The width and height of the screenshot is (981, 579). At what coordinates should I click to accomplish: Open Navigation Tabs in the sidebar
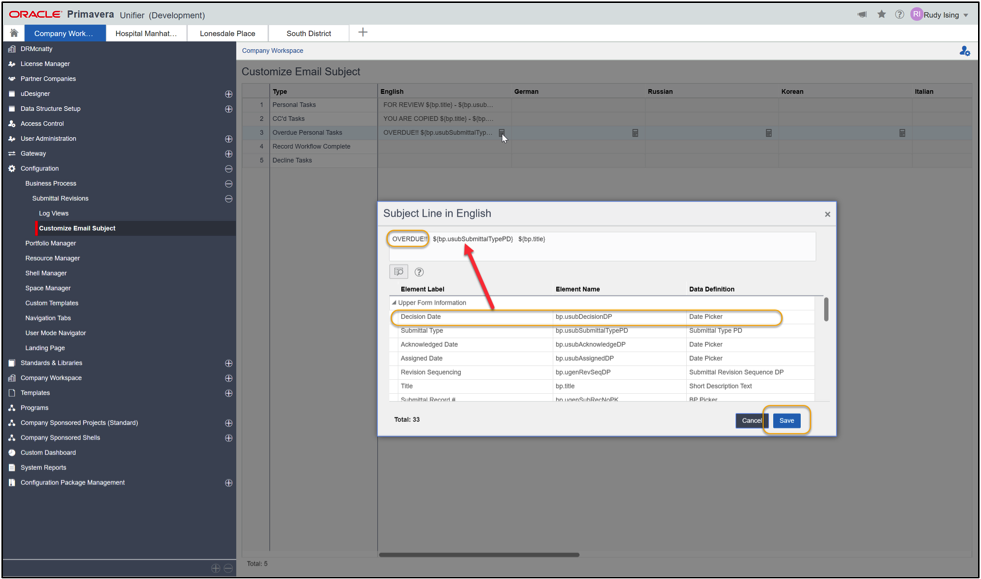(48, 318)
